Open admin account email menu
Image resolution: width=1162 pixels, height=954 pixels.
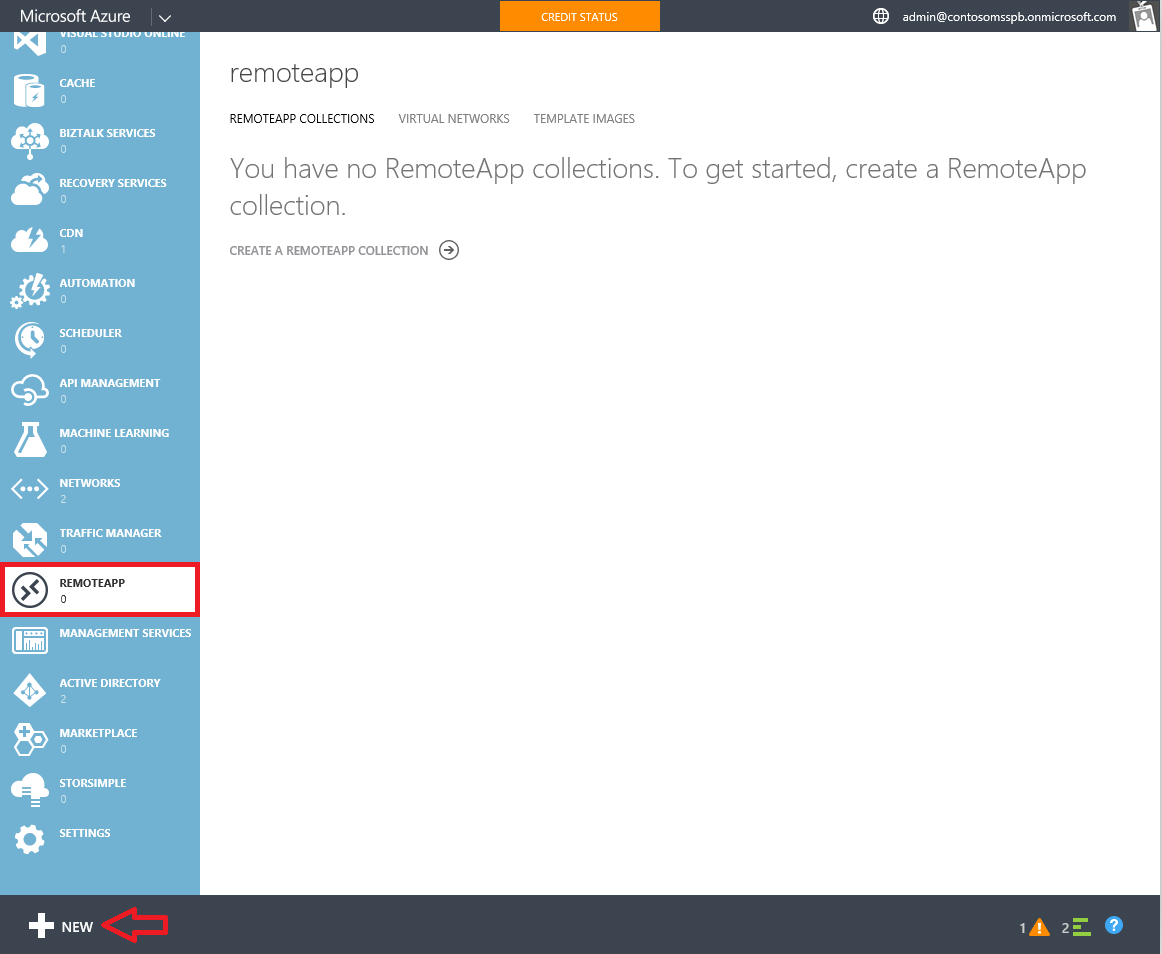click(x=1009, y=16)
